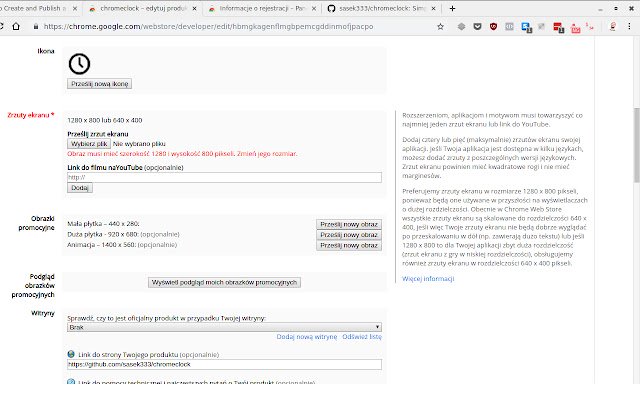This screenshot has width=640, height=400.
Task: Switch to 'Create and Publish' tab
Action: coord(33,9)
